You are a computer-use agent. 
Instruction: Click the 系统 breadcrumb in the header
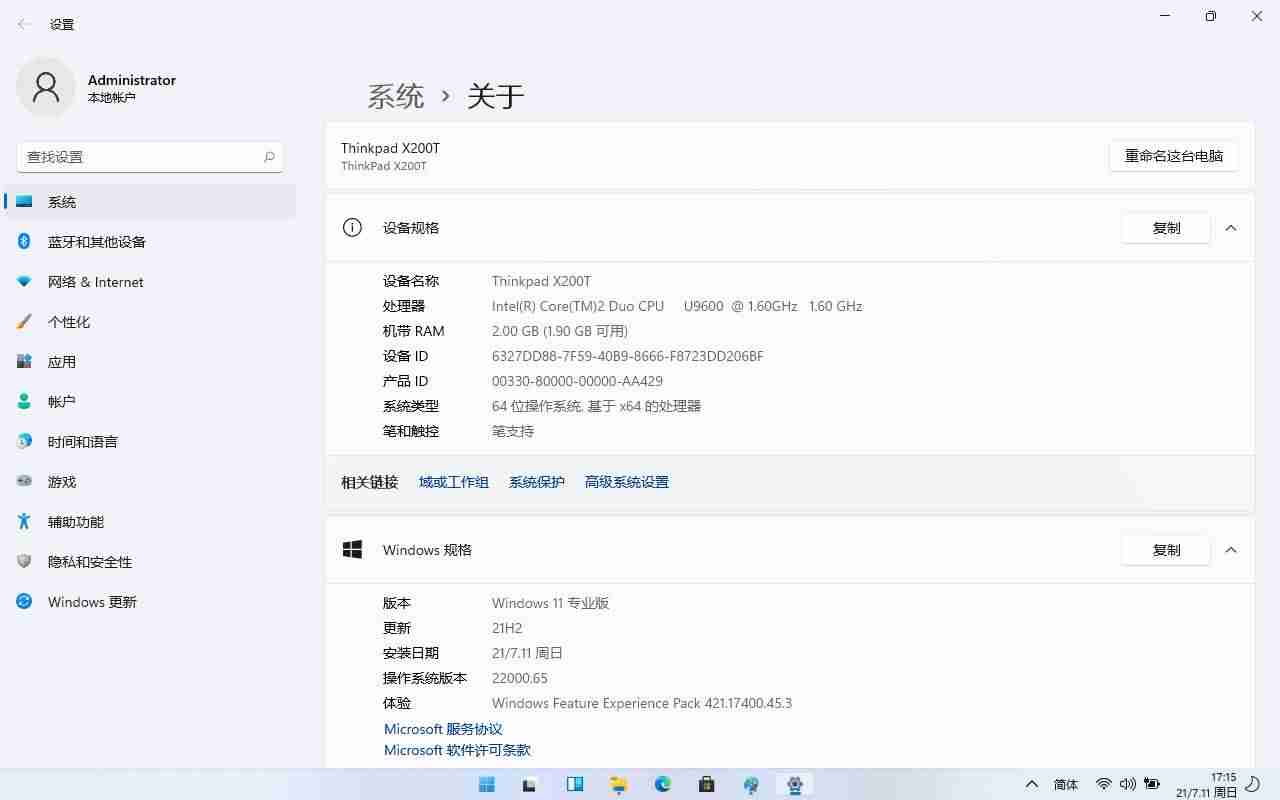396,96
